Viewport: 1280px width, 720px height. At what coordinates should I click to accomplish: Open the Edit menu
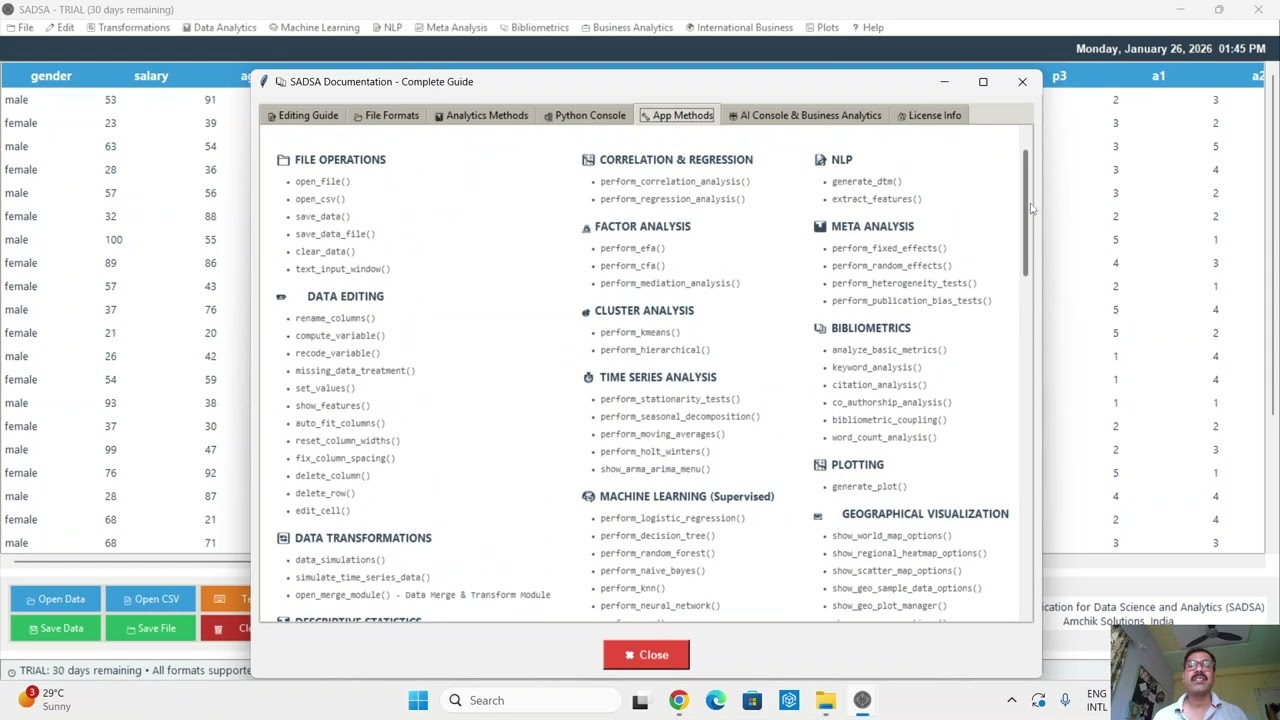tap(58, 27)
